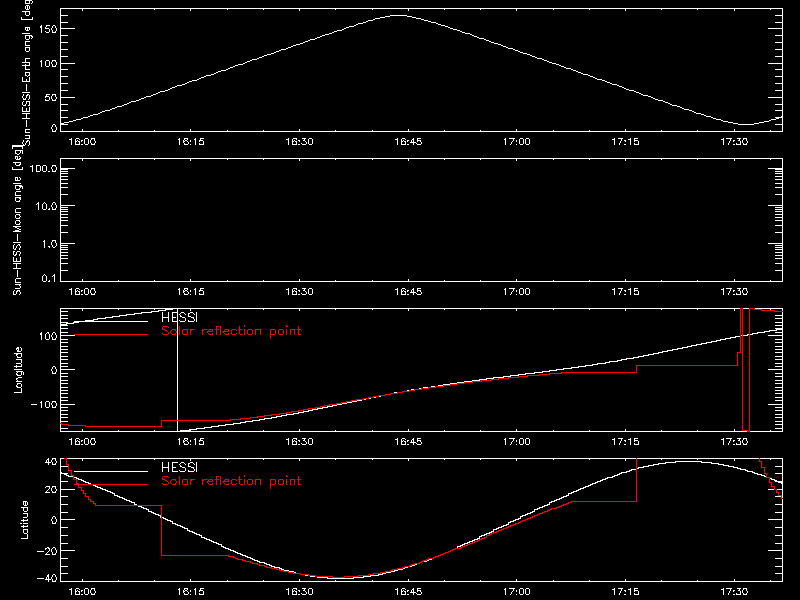Click 0.1 value on Moon angle axis
The width and height of the screenshot is (800, 600).
click(49, 279)
